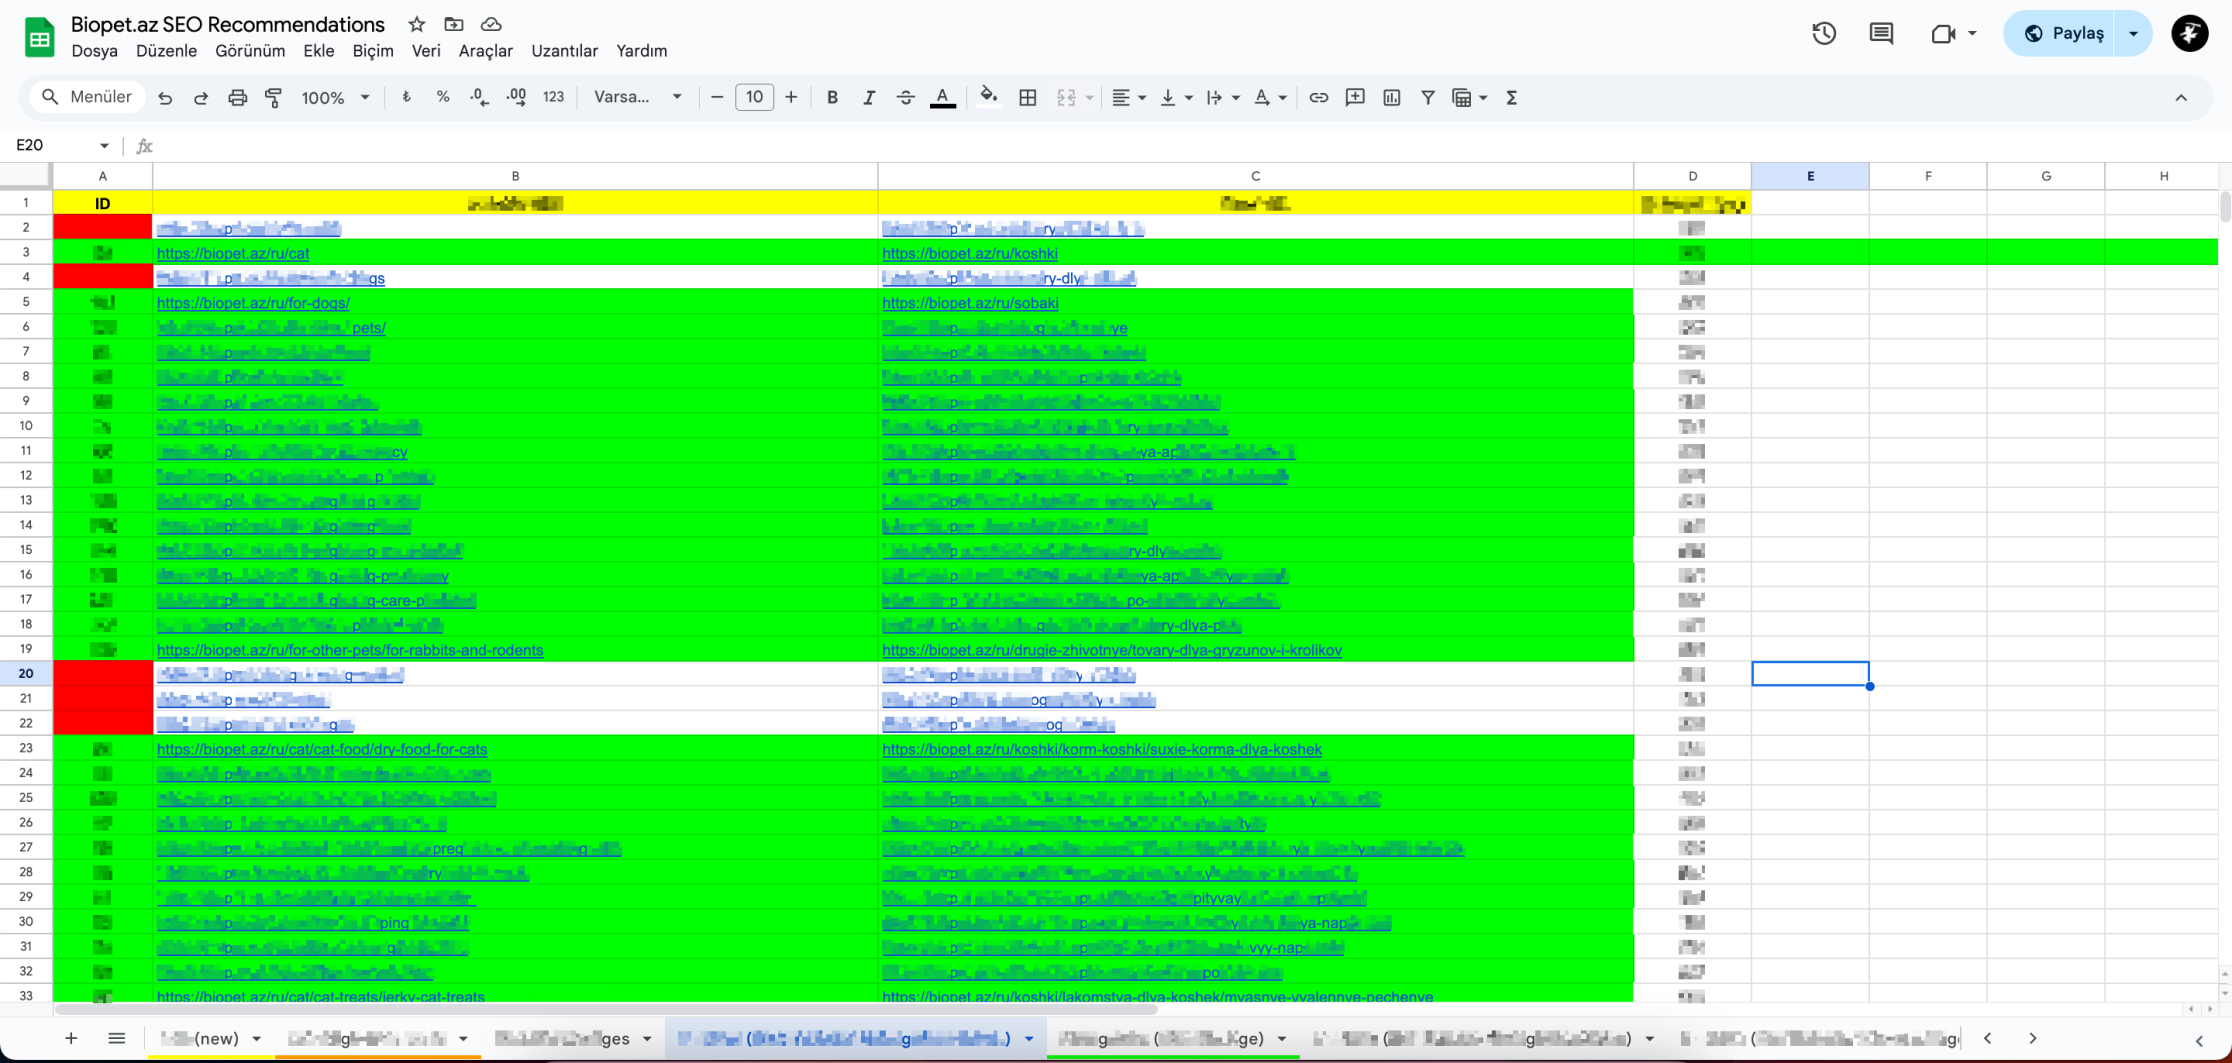This screenshot has height=1063, width=2232.
Task: Decrease font size with minus button
Action: pos(717,98)
